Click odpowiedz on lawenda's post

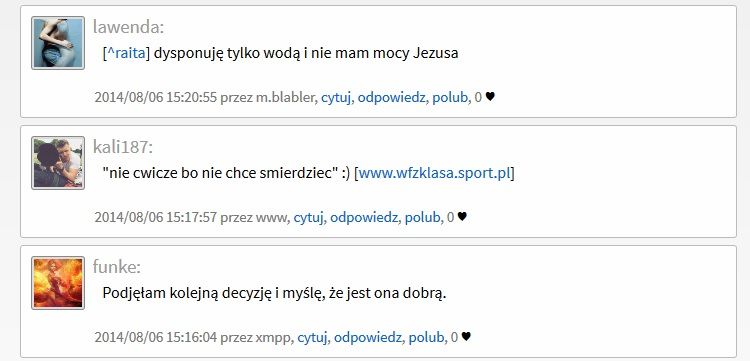click(392, 98)
